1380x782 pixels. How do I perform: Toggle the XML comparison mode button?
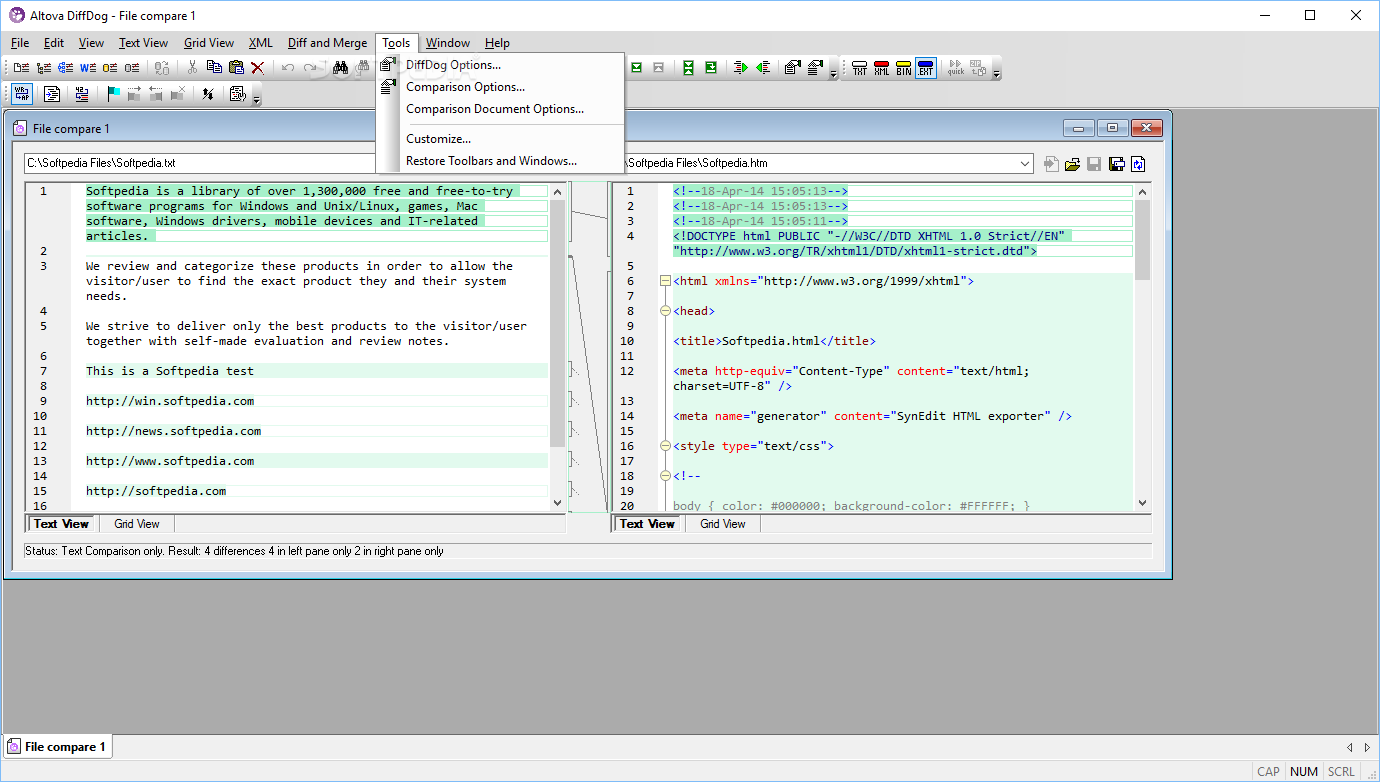click(881, 68)
